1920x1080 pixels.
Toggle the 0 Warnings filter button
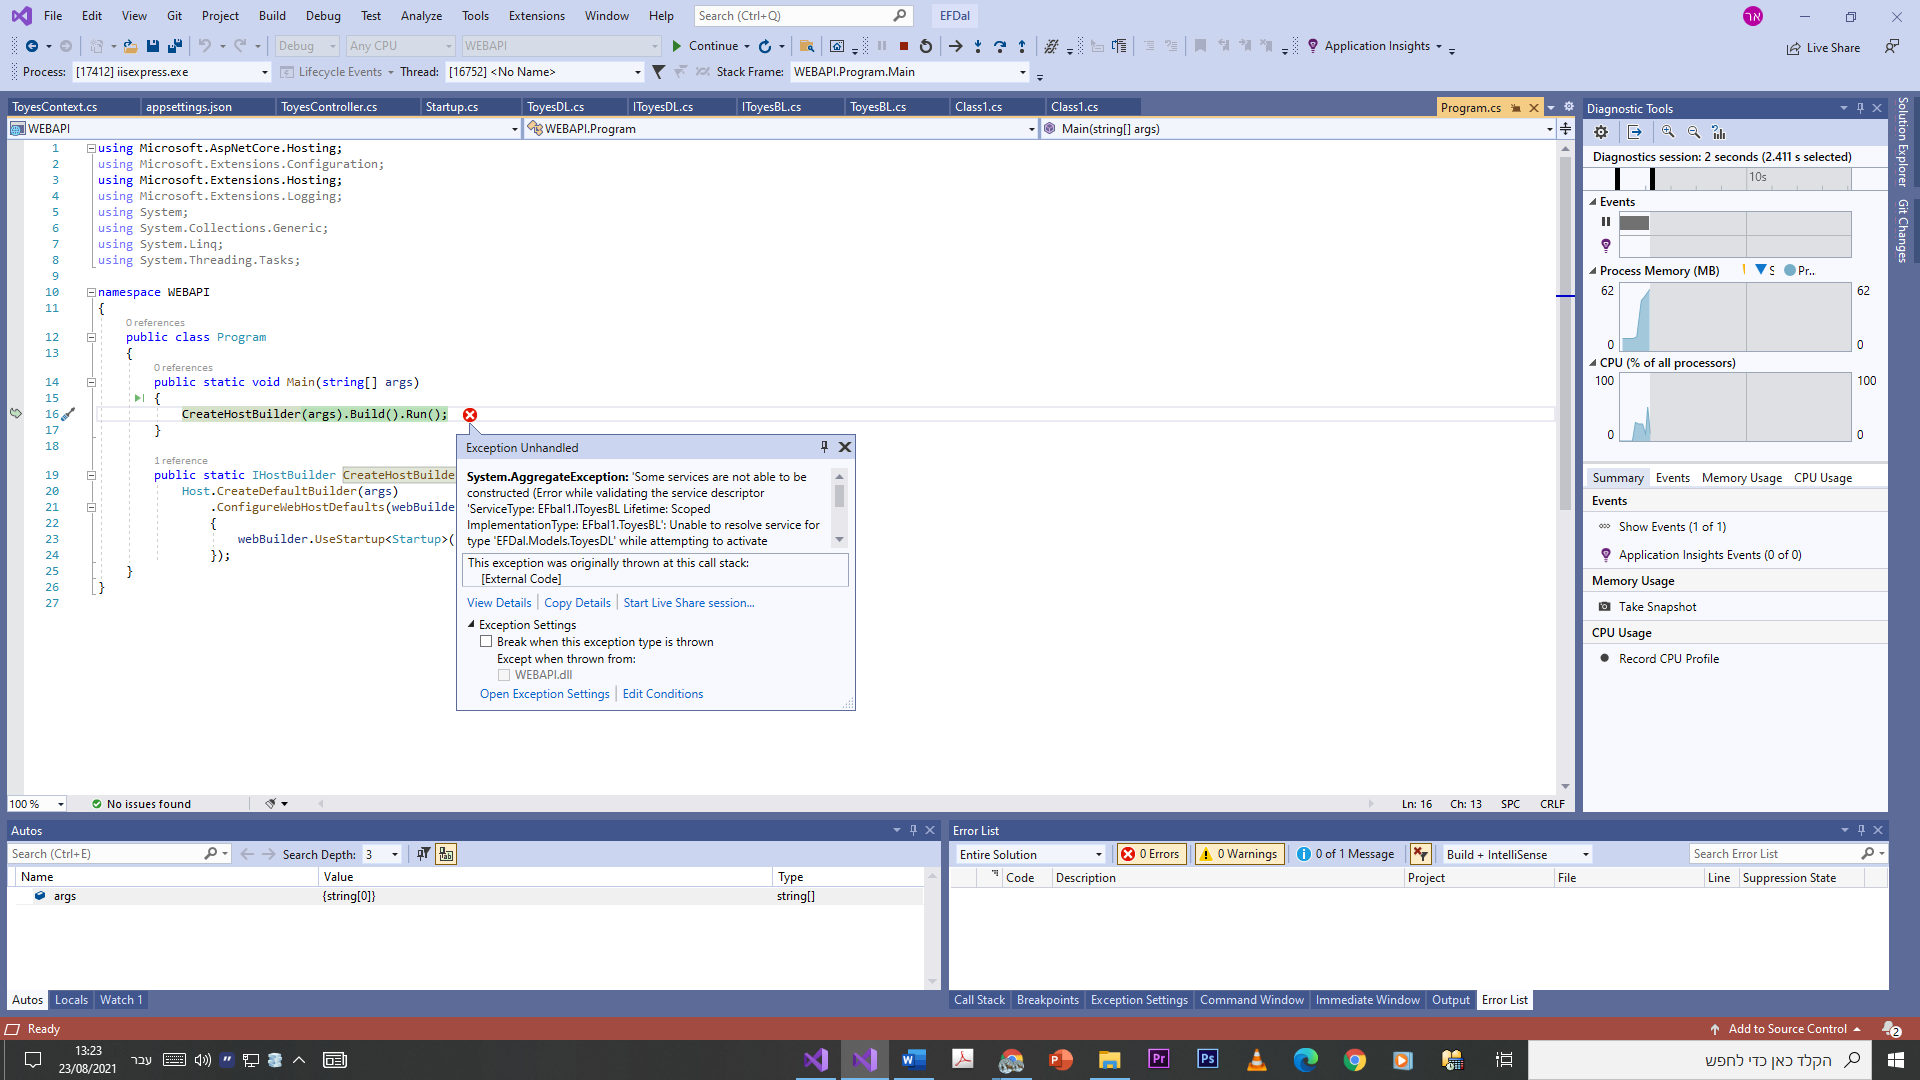coord(1238,854)
